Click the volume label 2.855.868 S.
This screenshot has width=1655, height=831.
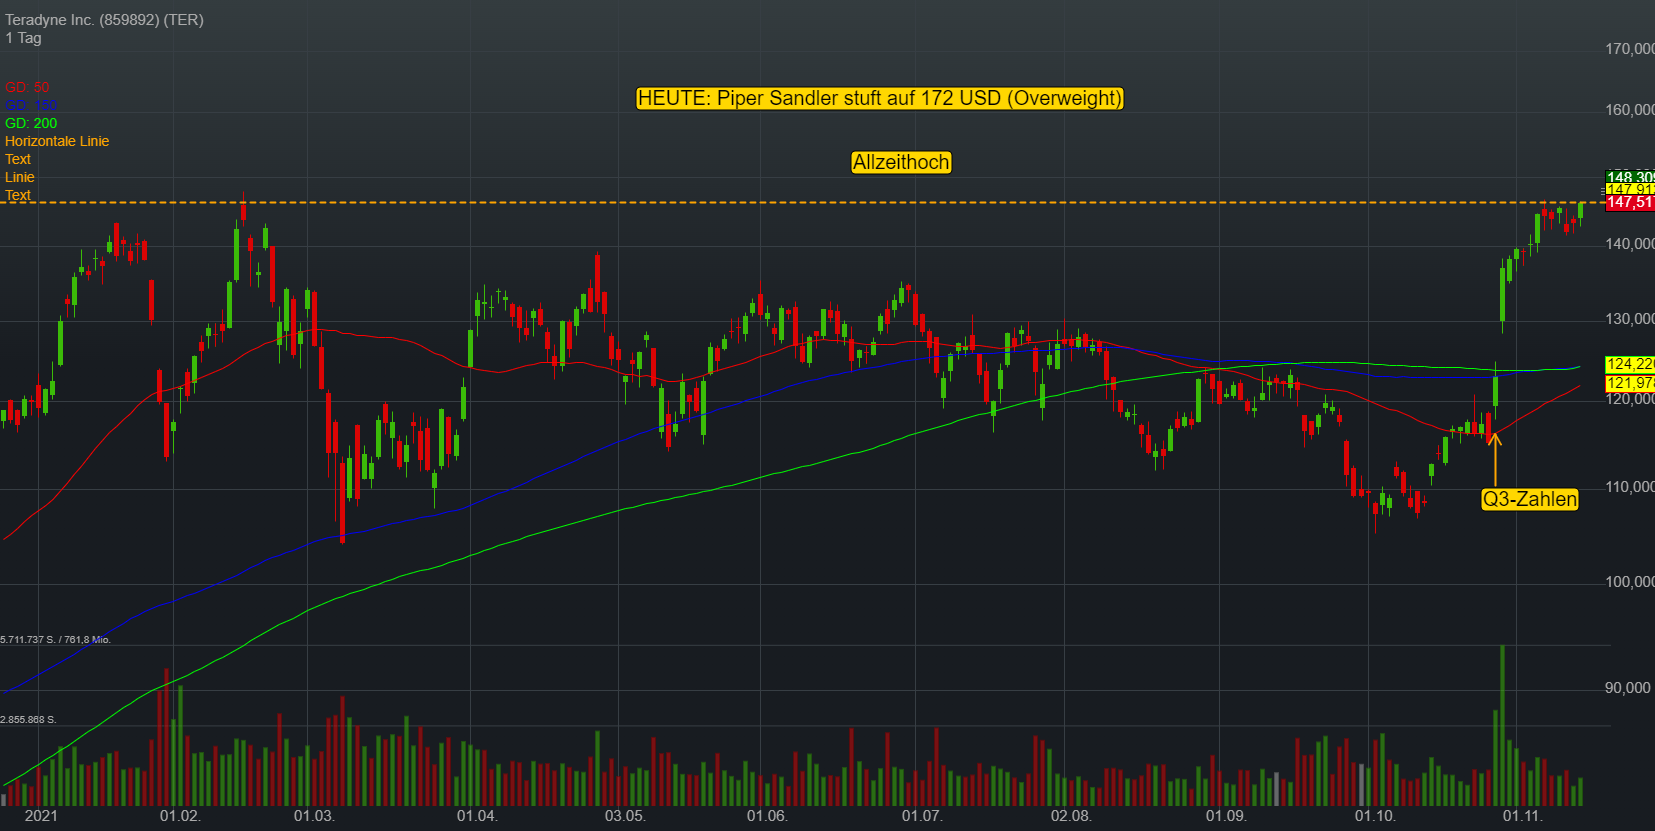coord(29,719)
